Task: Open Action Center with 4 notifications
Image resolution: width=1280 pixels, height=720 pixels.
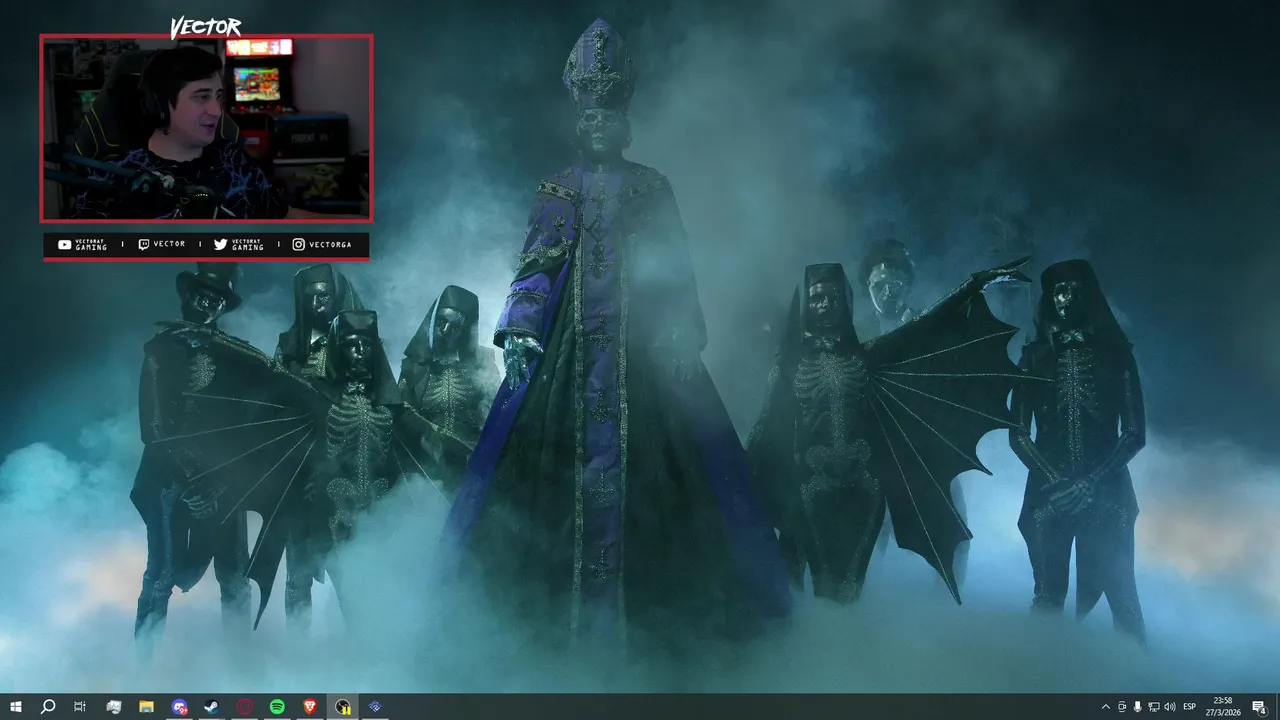Action: point(1260,707)
